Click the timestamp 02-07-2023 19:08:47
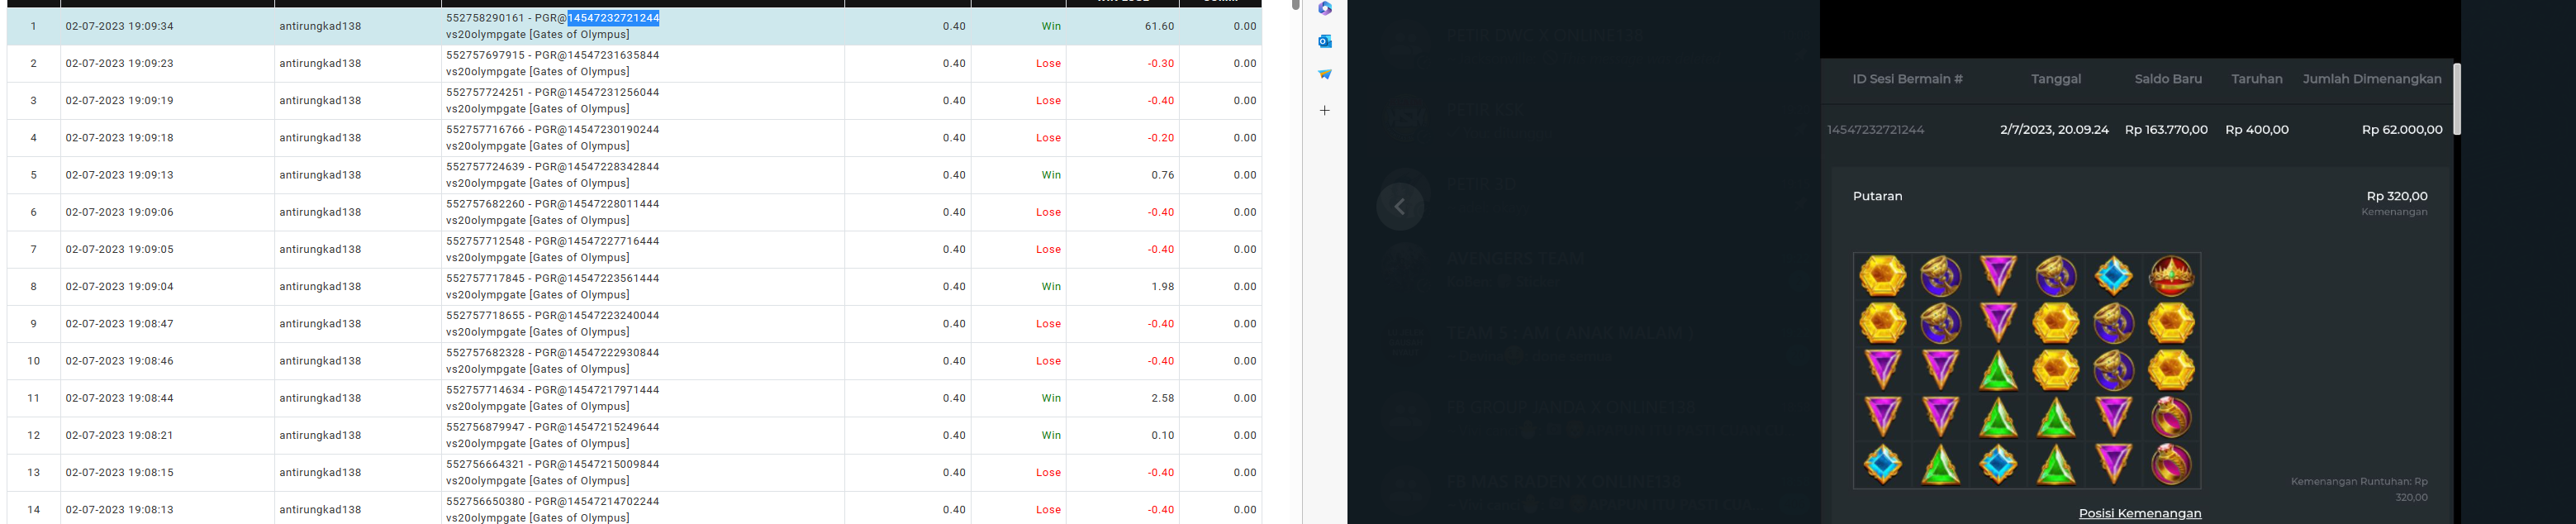The height and width of the screenshot is (524, 2576). (120, 324)
